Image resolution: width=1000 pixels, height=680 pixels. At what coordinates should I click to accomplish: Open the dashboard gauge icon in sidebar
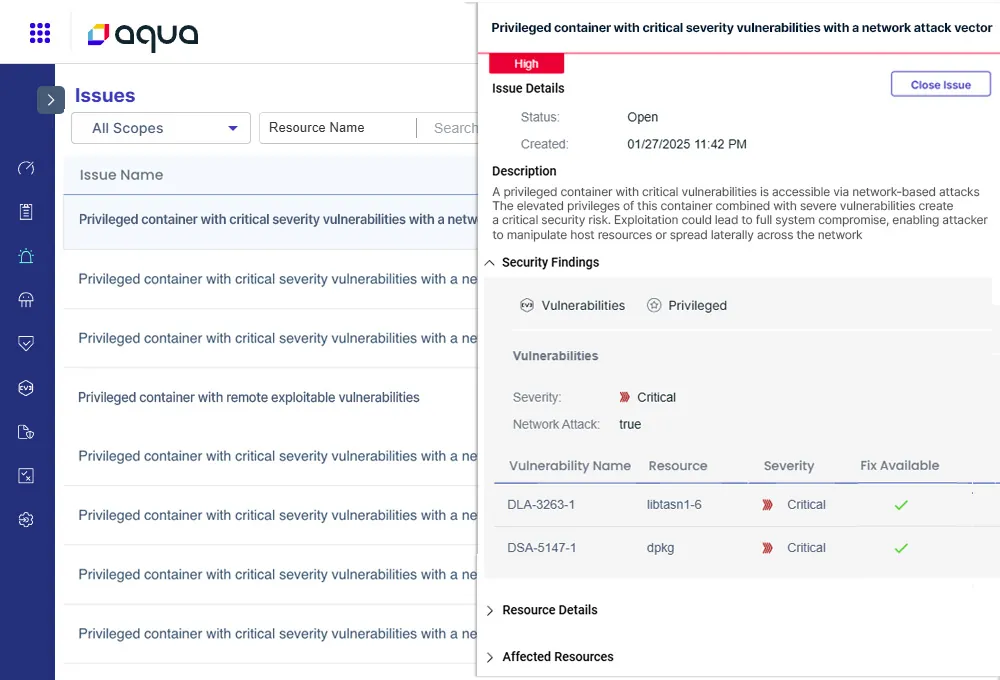26,168
